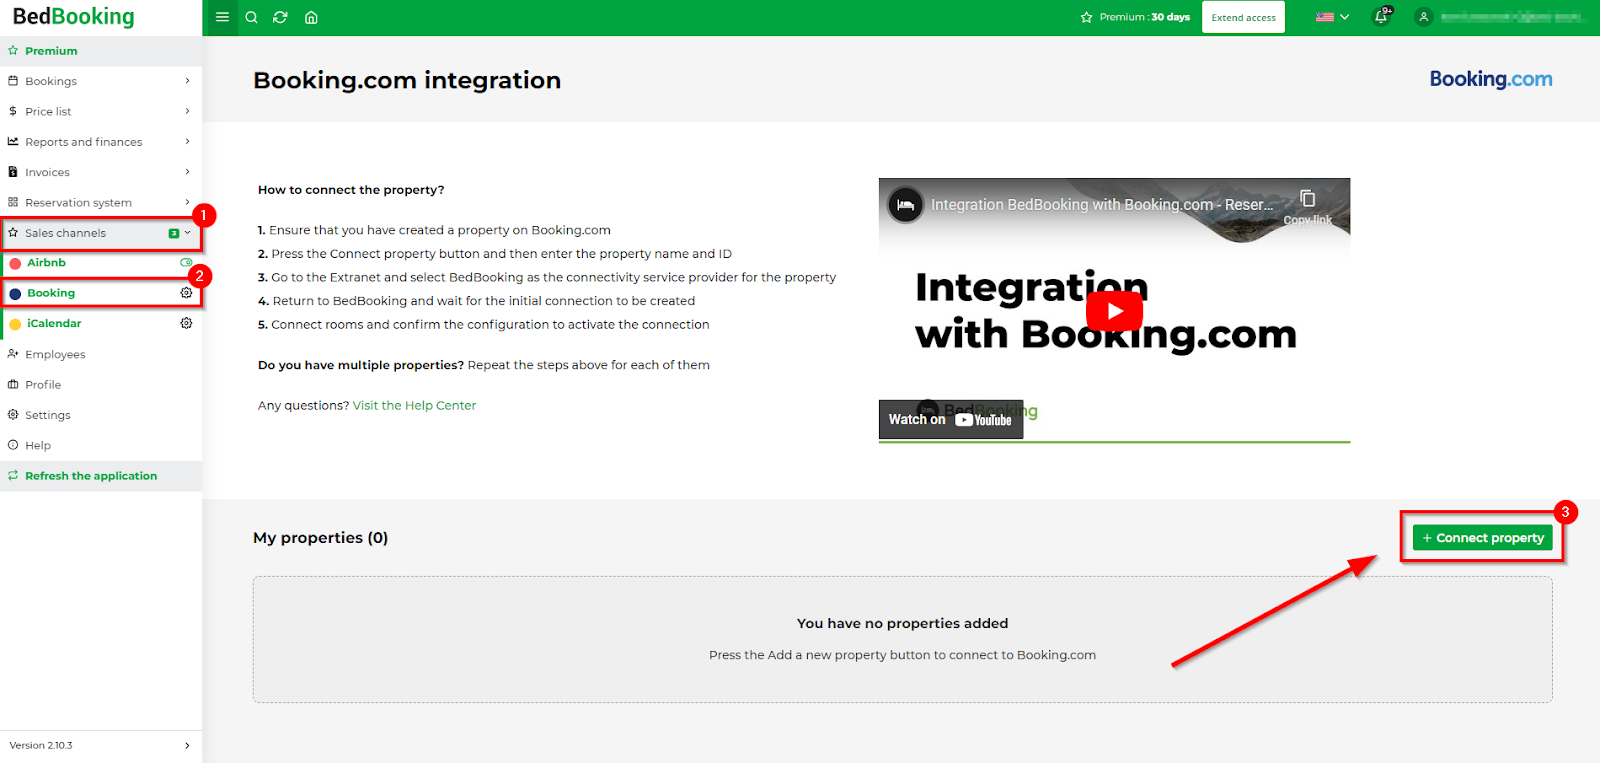Open user account avatar icon
The width and height of the screenshot is (1600, 763).
click(x=1424, y=17)
